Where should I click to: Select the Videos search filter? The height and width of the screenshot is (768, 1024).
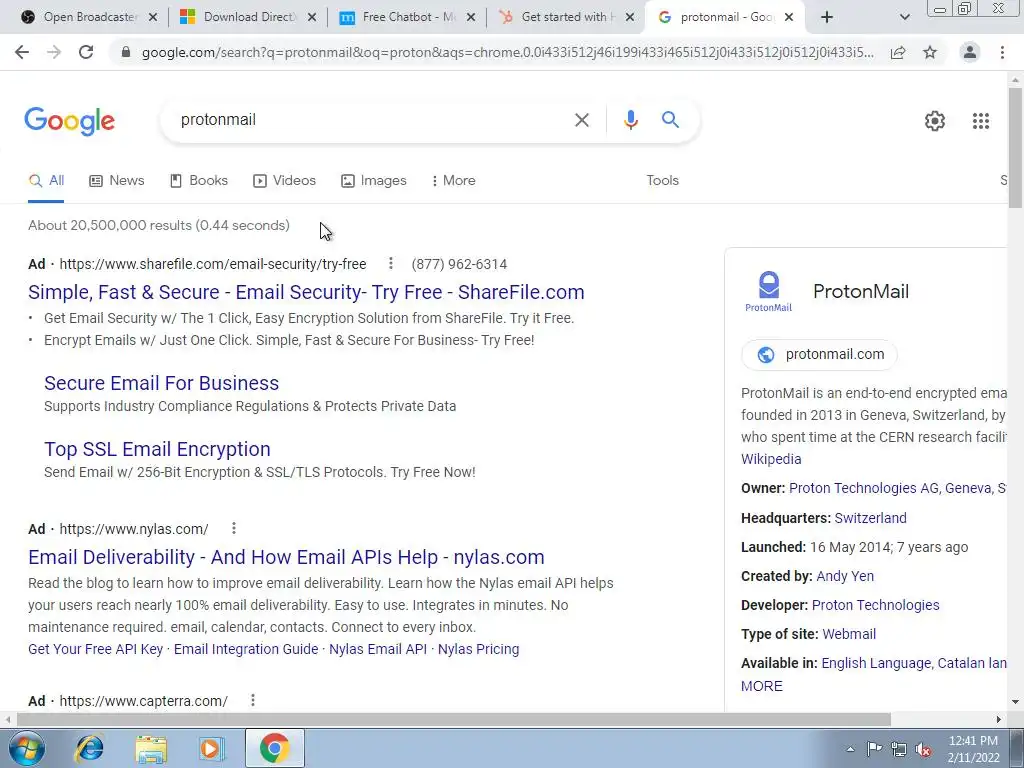[285, 180]
